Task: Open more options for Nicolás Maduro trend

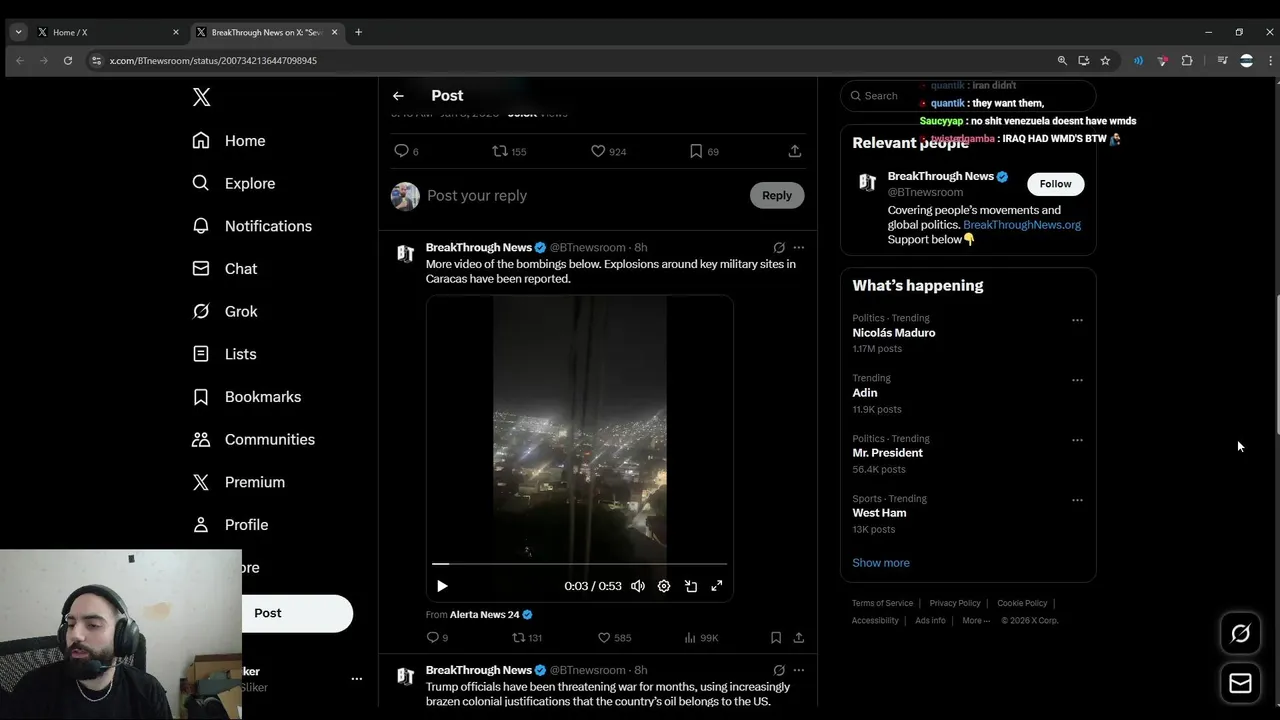Action: click(1077, 320)
